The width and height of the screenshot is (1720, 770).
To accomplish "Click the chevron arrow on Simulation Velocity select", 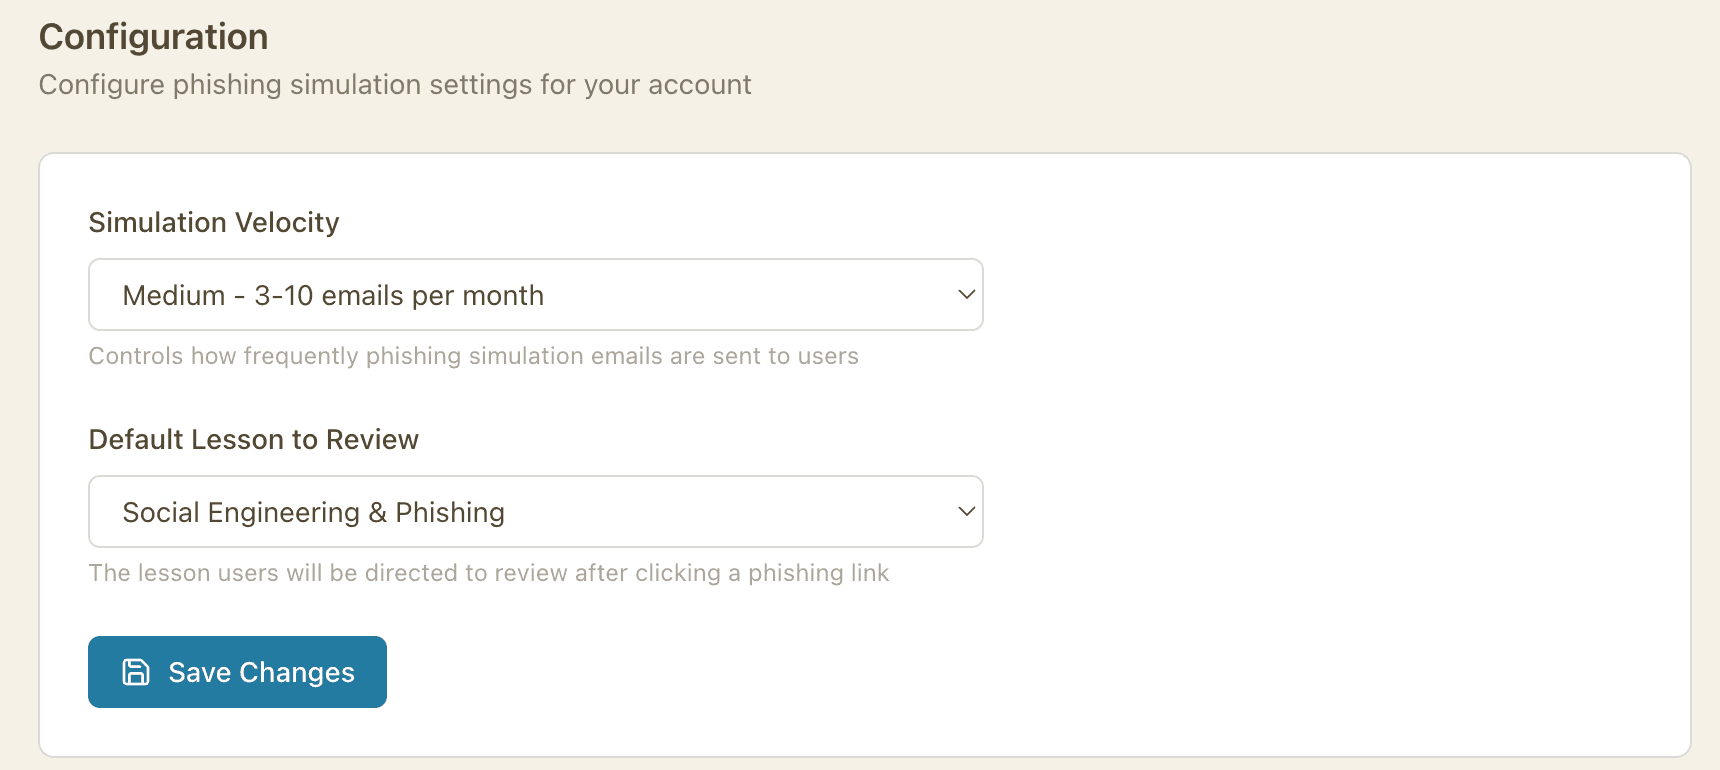I will tap(966, 295).
